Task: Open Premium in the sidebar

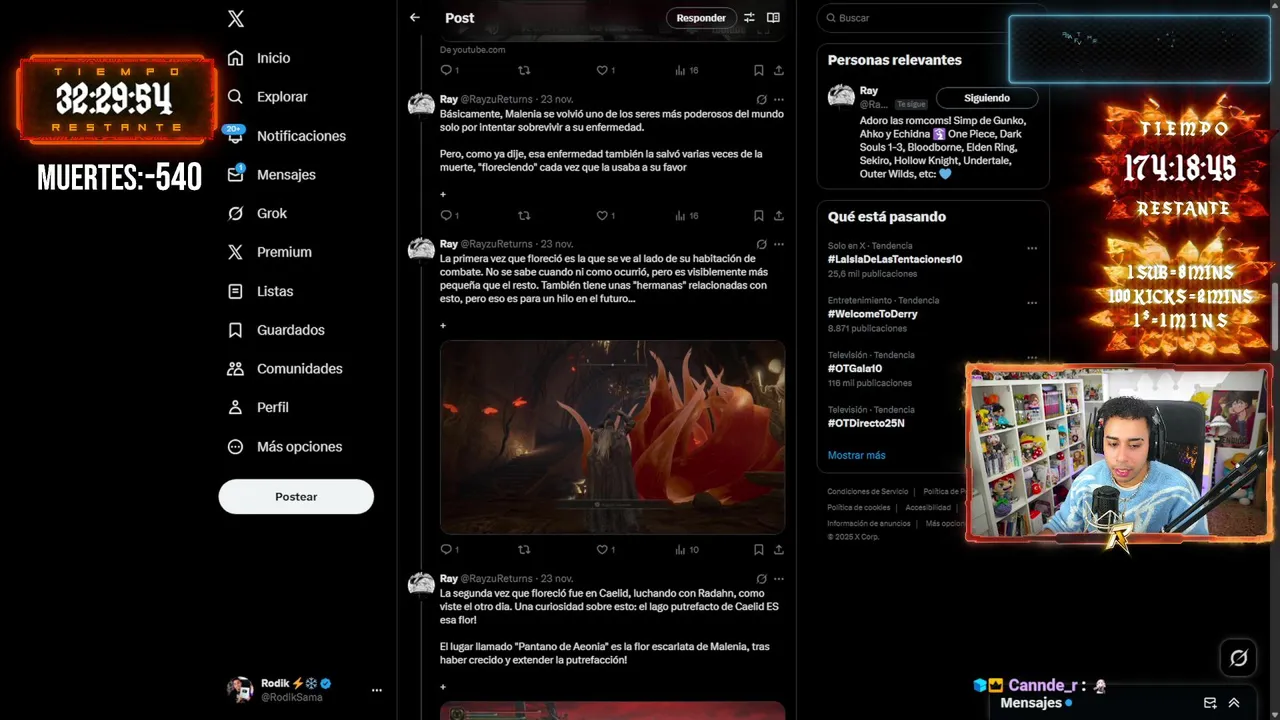Action: pyautogui.click(x=269, y=252)
